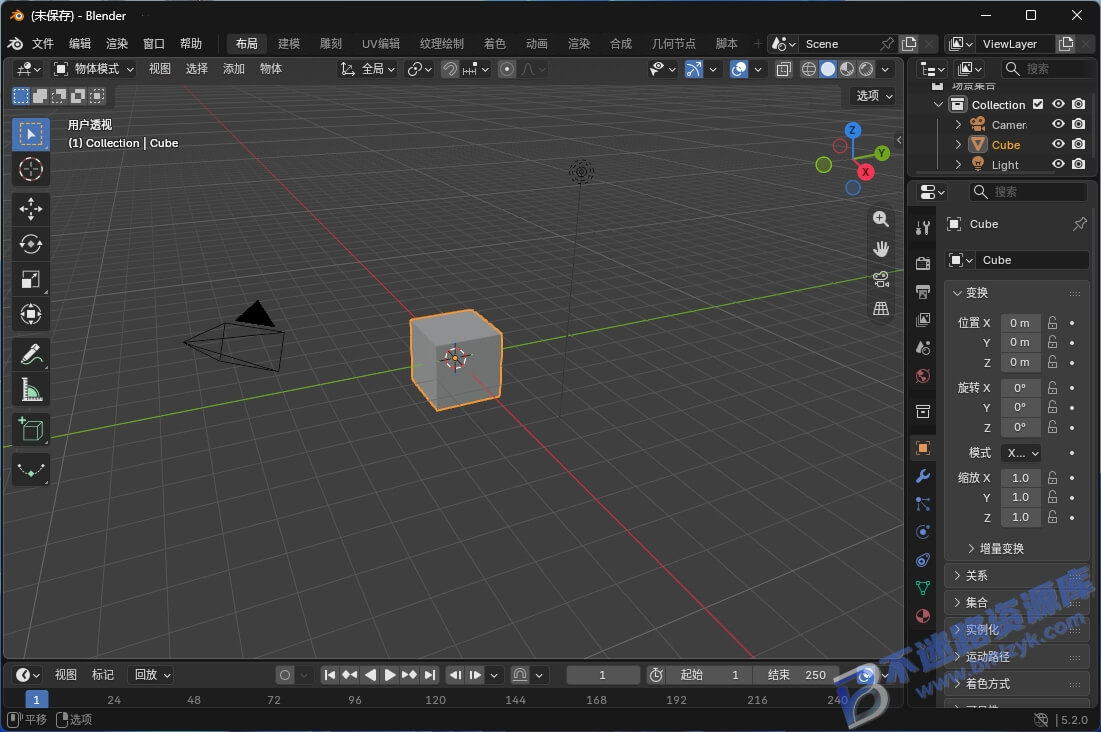Hide the Light via eye icon
Screen dimensions: 1101x732
1058,164
